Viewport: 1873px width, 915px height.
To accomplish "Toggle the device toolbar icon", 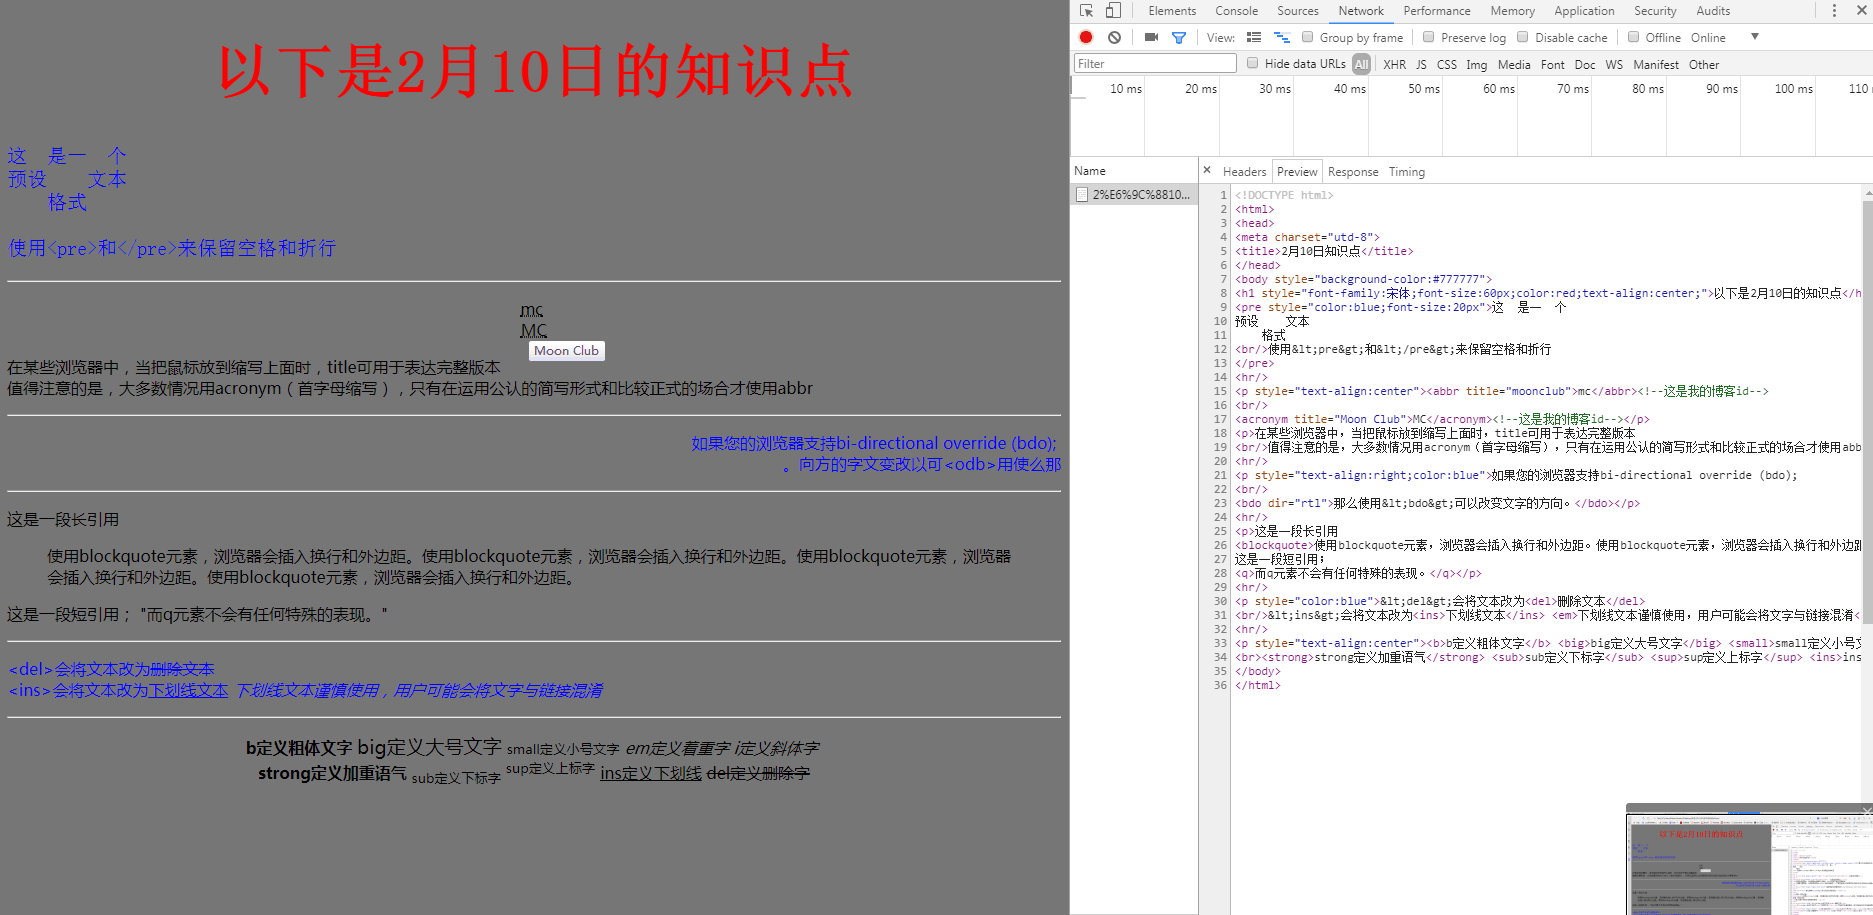I will pos(1113,11).
